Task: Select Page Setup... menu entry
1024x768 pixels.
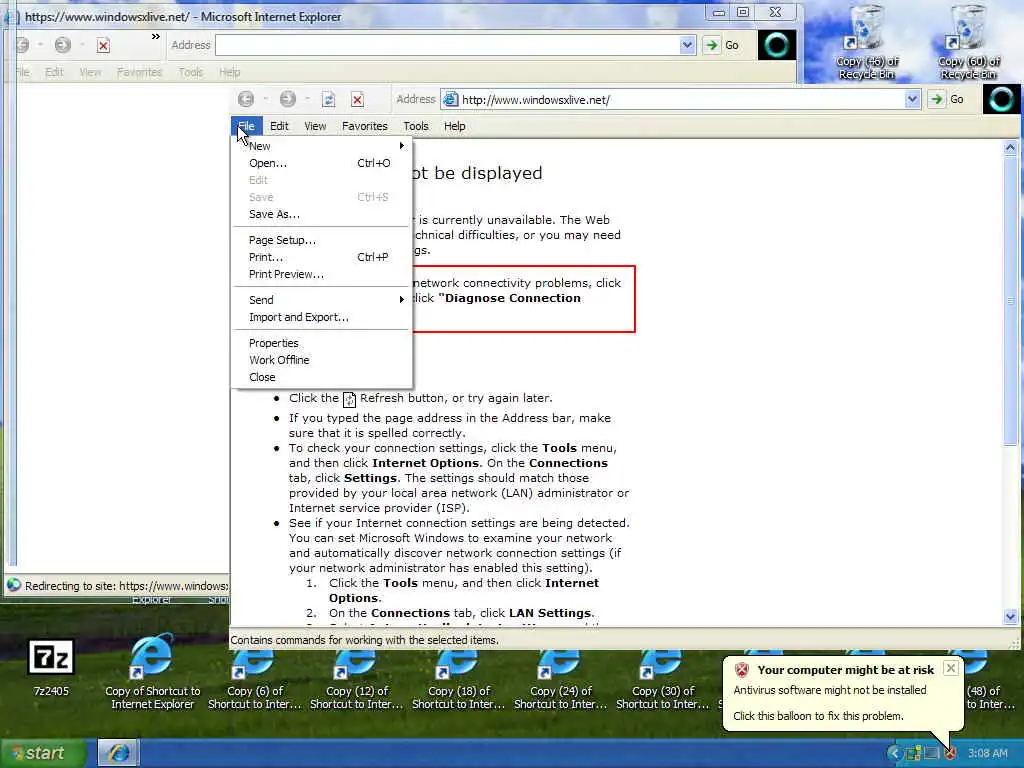Action: point(323,240)
